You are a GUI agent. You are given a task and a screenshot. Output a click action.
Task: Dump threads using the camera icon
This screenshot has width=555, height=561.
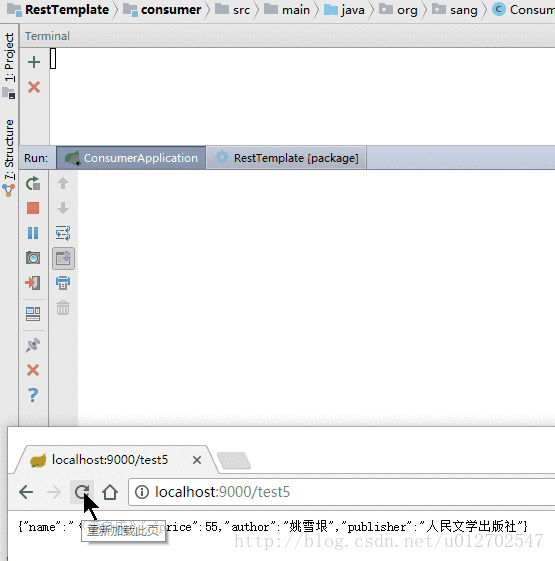tap(33, 258)
